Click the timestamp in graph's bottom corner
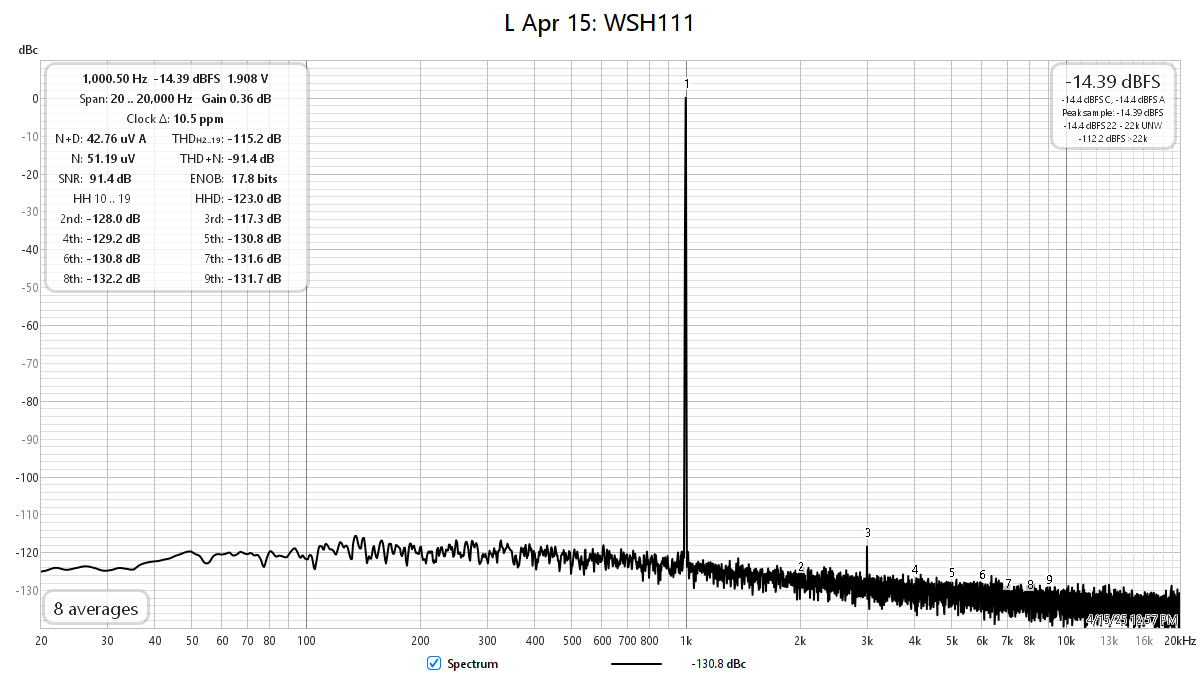Viewport: 1200px width, 675px height. 1134,620
